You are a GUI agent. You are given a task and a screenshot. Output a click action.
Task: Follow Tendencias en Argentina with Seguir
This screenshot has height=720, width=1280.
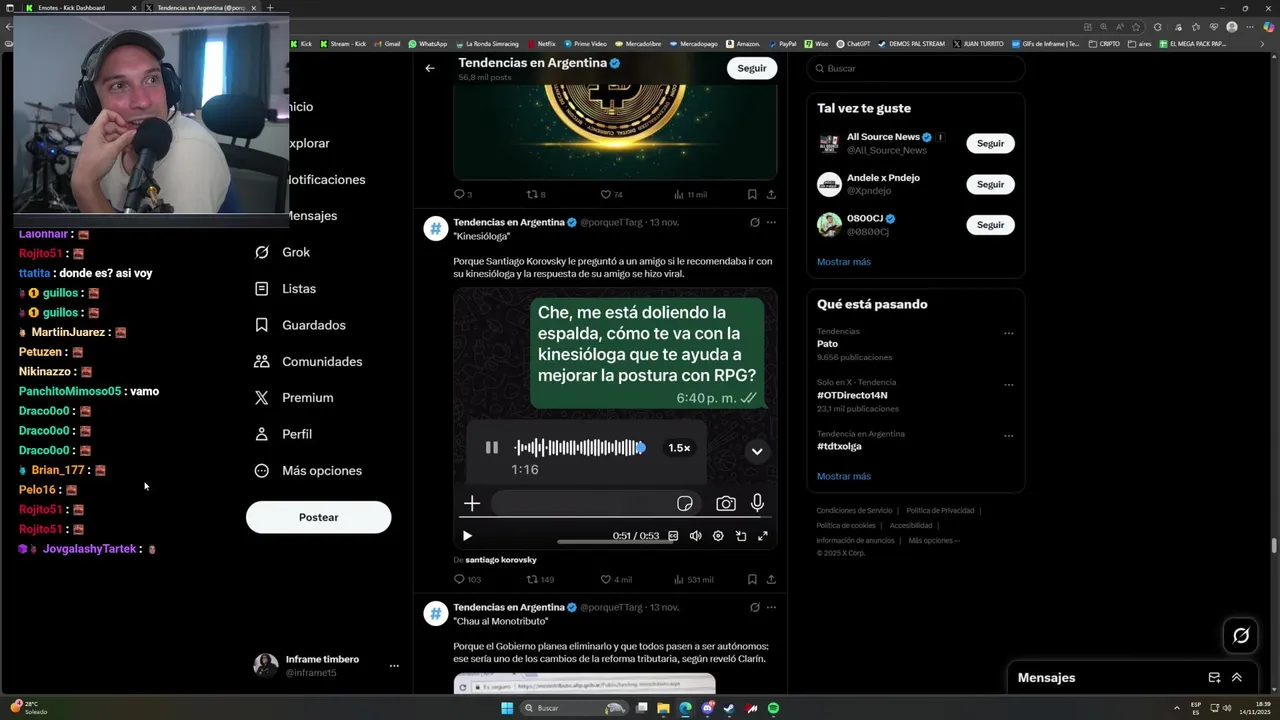click(752, 68)
